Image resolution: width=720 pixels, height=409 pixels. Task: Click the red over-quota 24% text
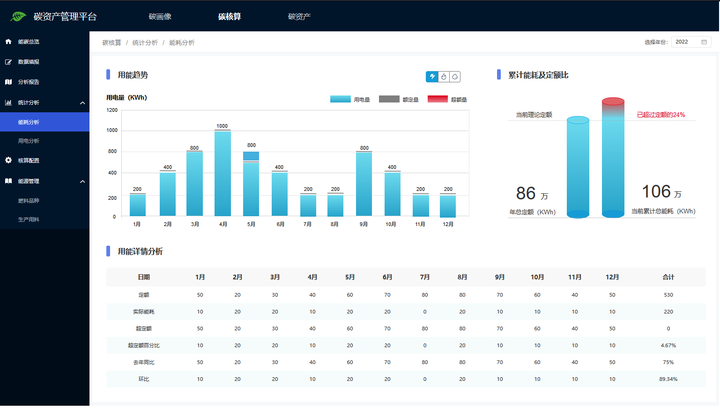tap(661, 115)
